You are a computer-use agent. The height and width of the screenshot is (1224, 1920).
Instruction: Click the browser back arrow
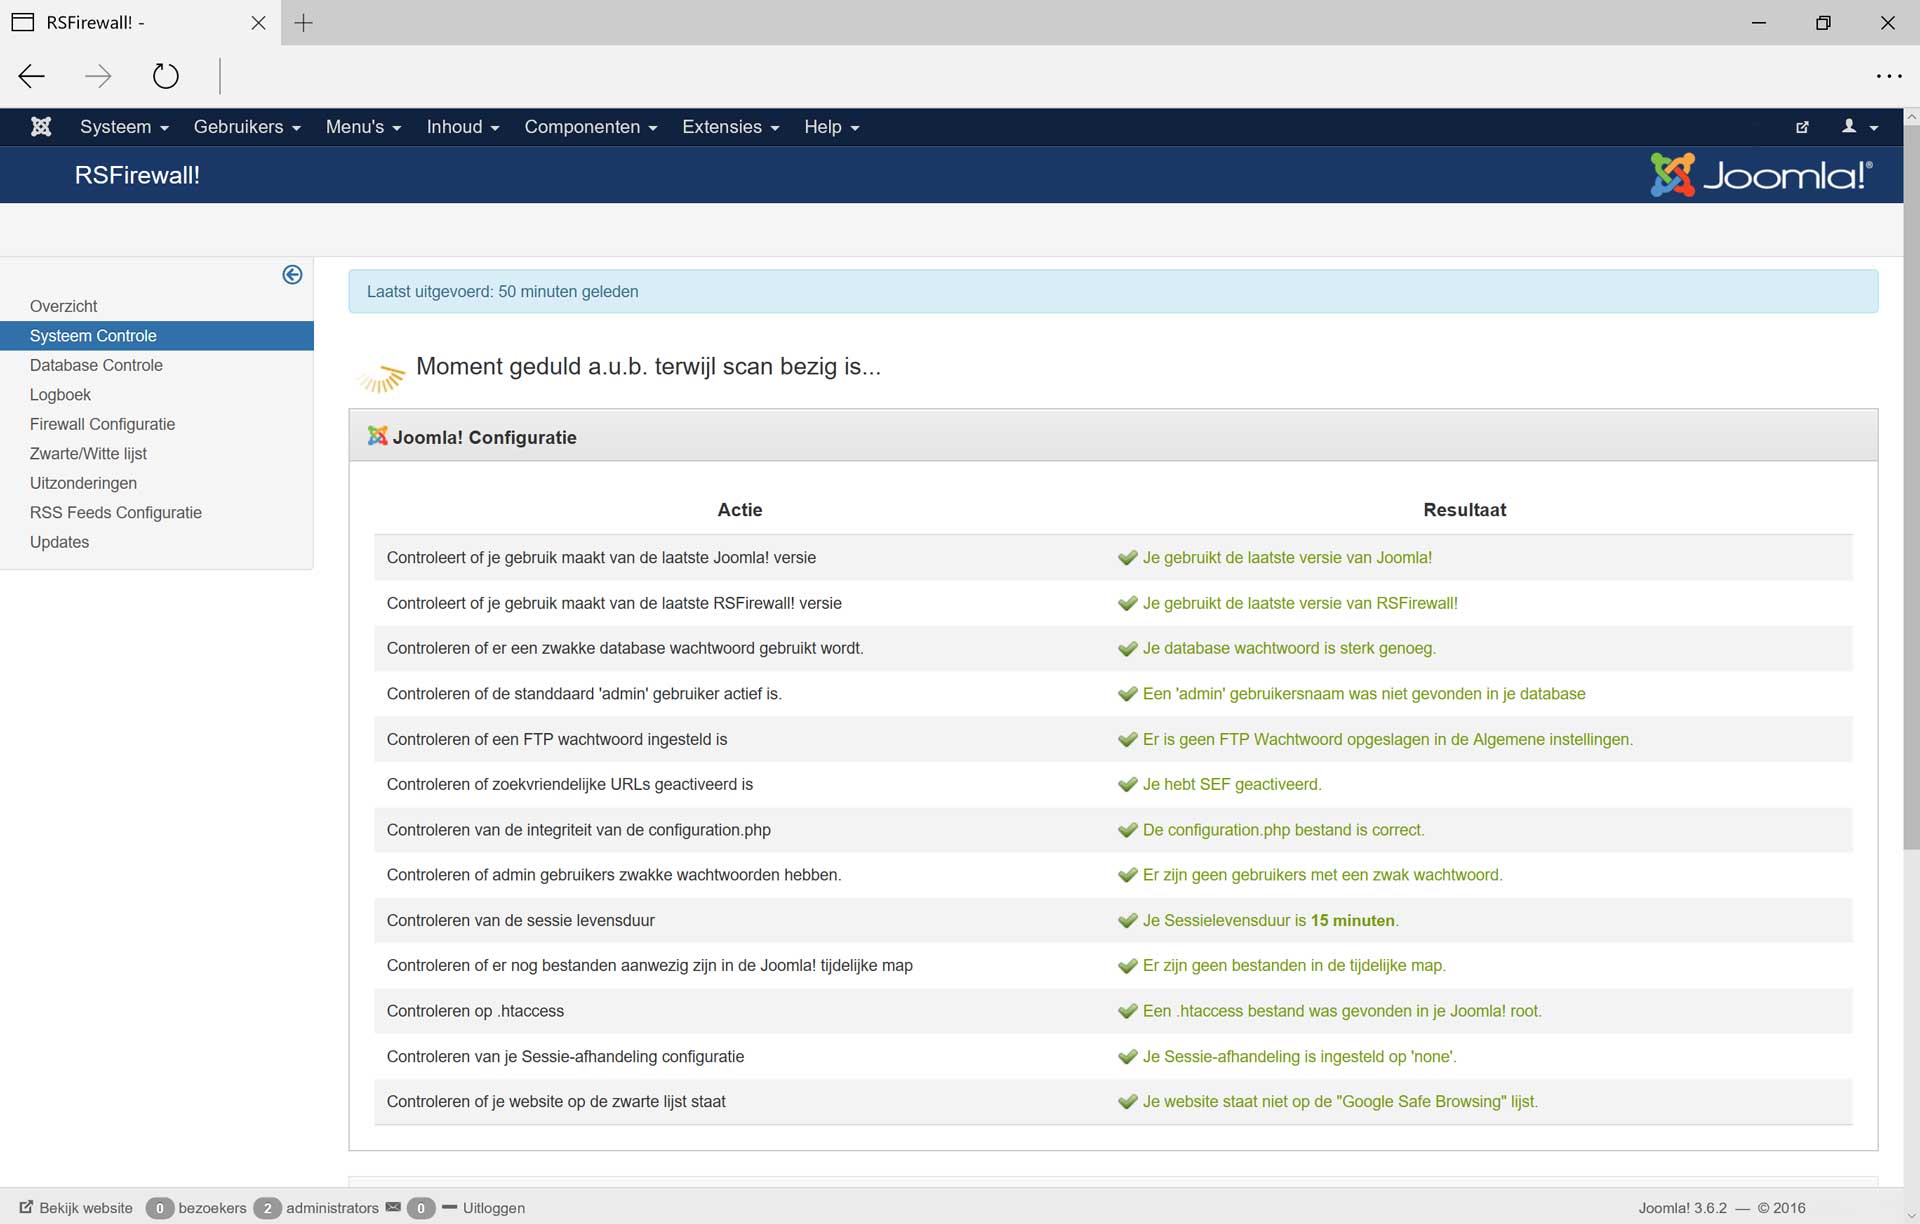[x=32, y=76]
